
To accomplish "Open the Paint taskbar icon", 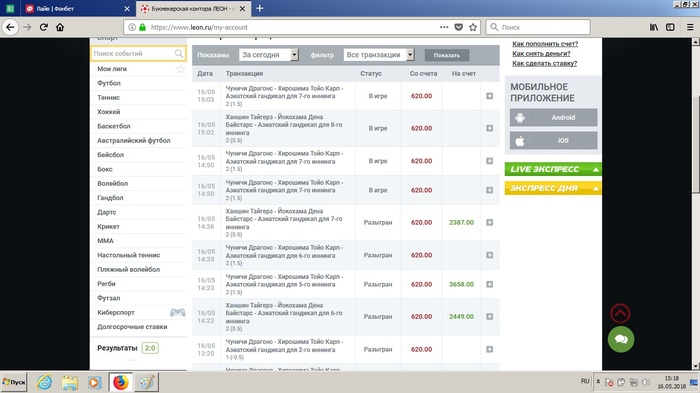I will tap(146, 382).
